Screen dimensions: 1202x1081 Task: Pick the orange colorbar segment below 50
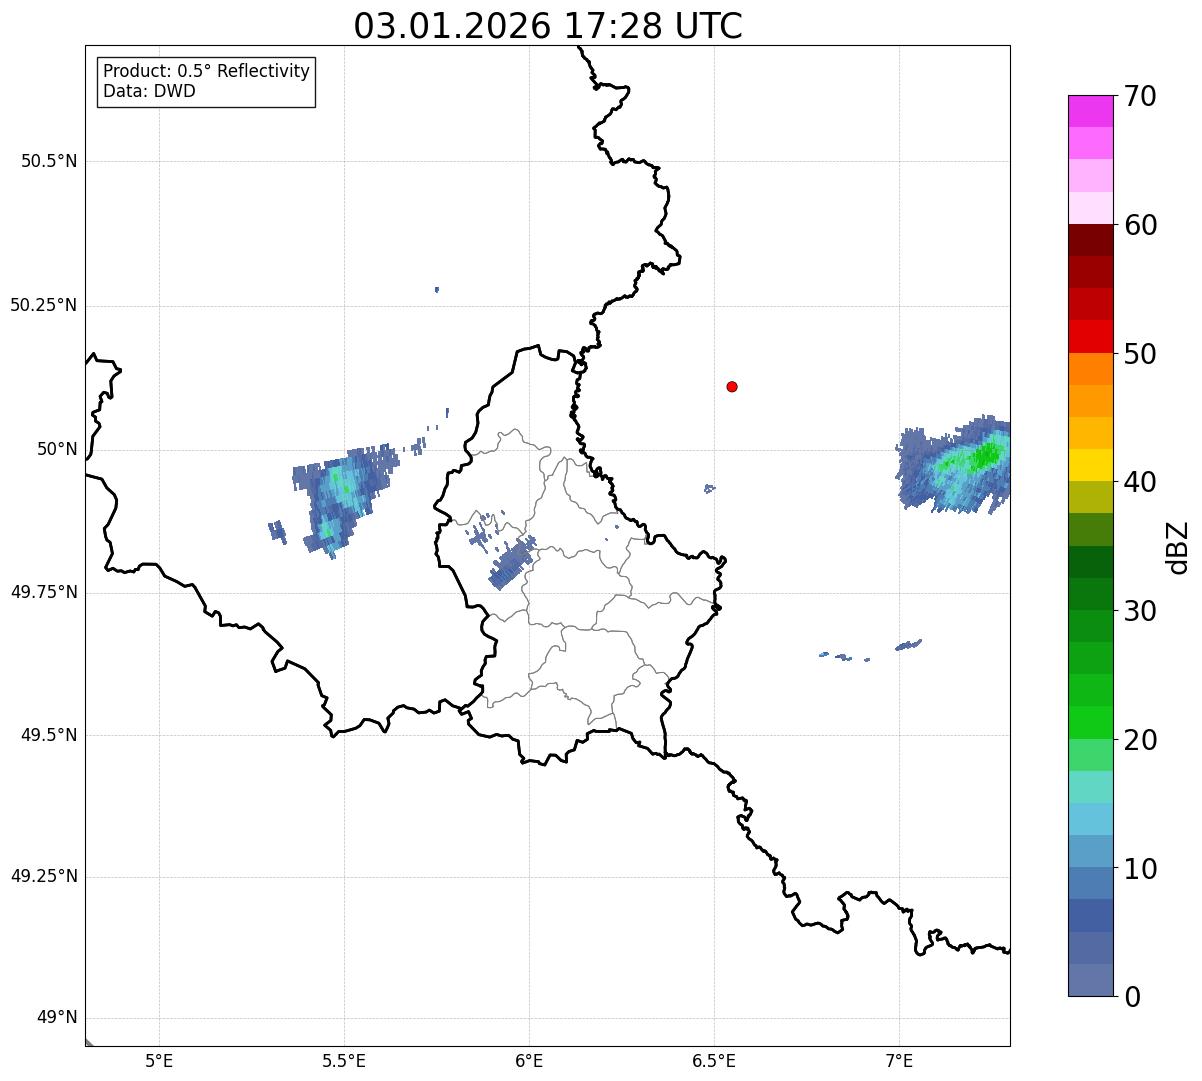click(1091, 369)
